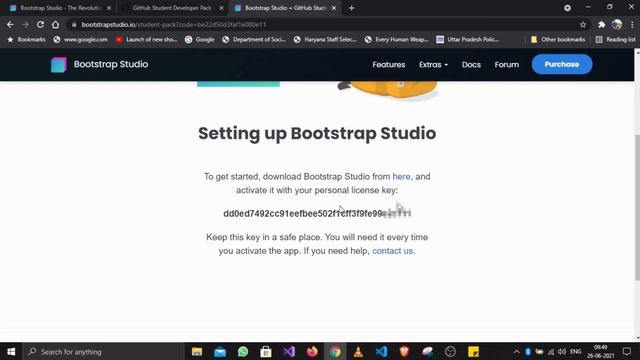Open the Features page
The height and width of the screenshot is (360, 640).
tap(389, 64)
